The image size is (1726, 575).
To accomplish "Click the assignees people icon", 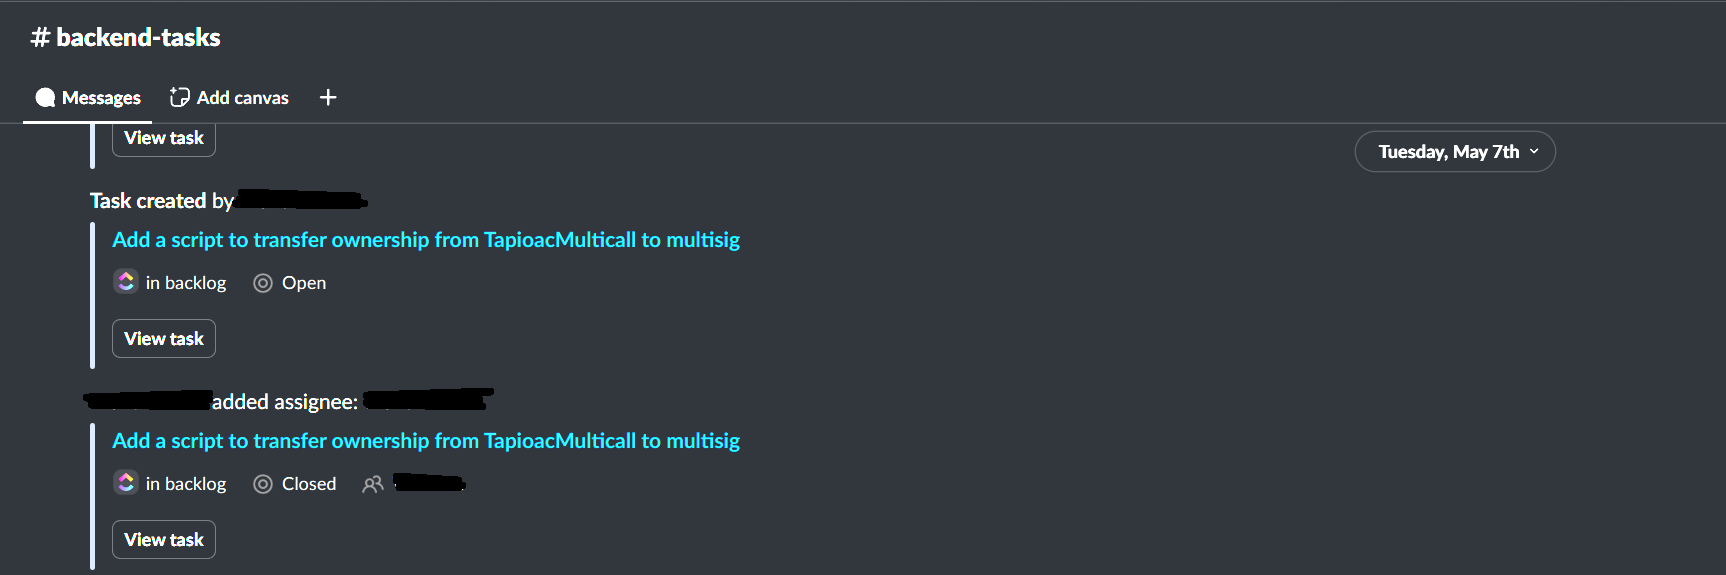I will [373, 484].
